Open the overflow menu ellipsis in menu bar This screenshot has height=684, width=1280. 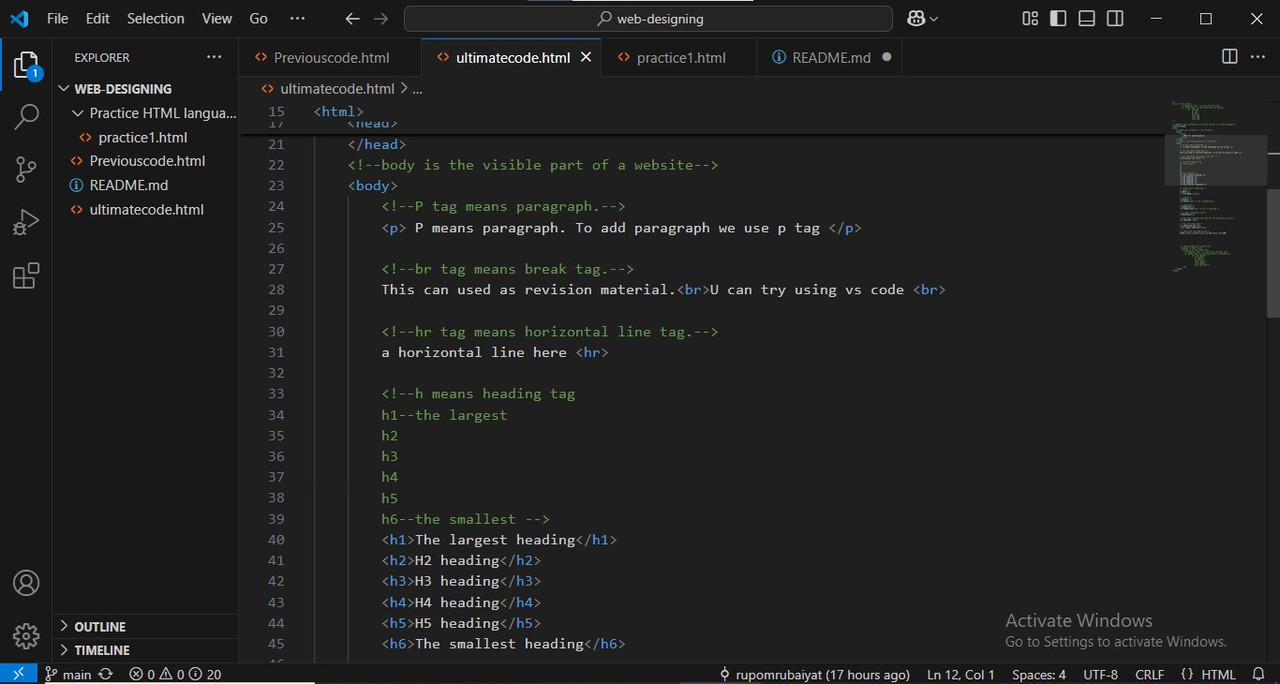[x=297, y=18]
